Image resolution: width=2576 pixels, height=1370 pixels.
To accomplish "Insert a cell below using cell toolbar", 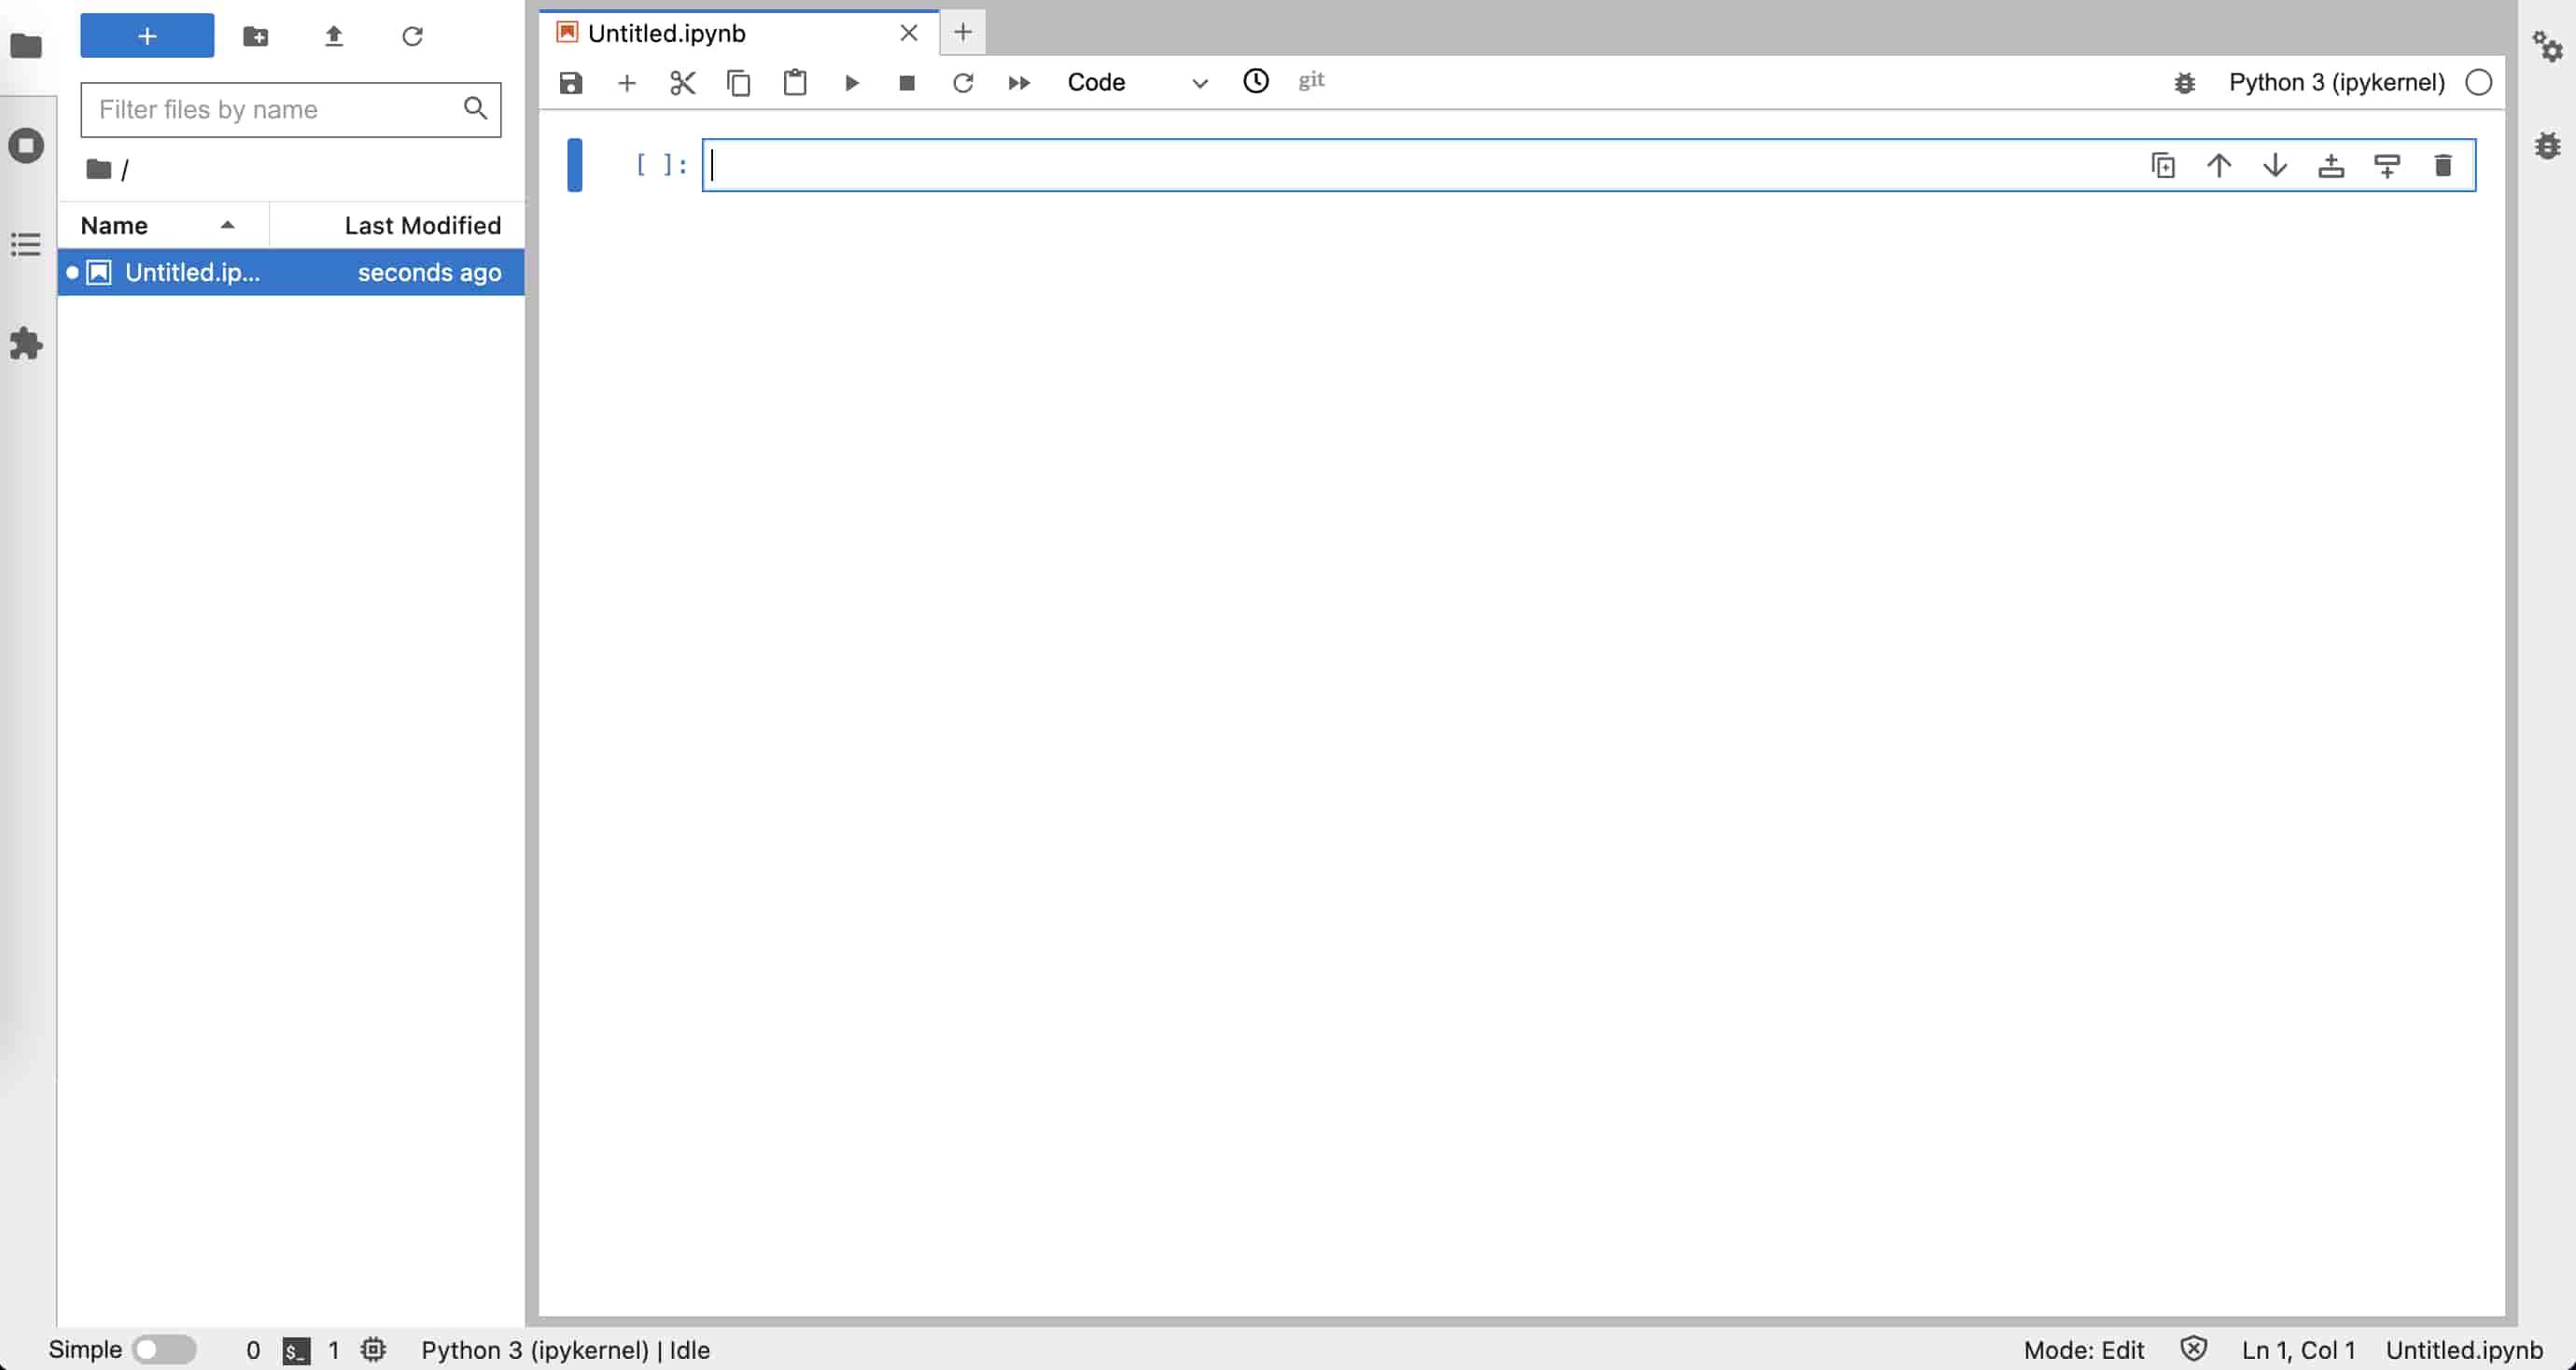I will coord(2387,165).
